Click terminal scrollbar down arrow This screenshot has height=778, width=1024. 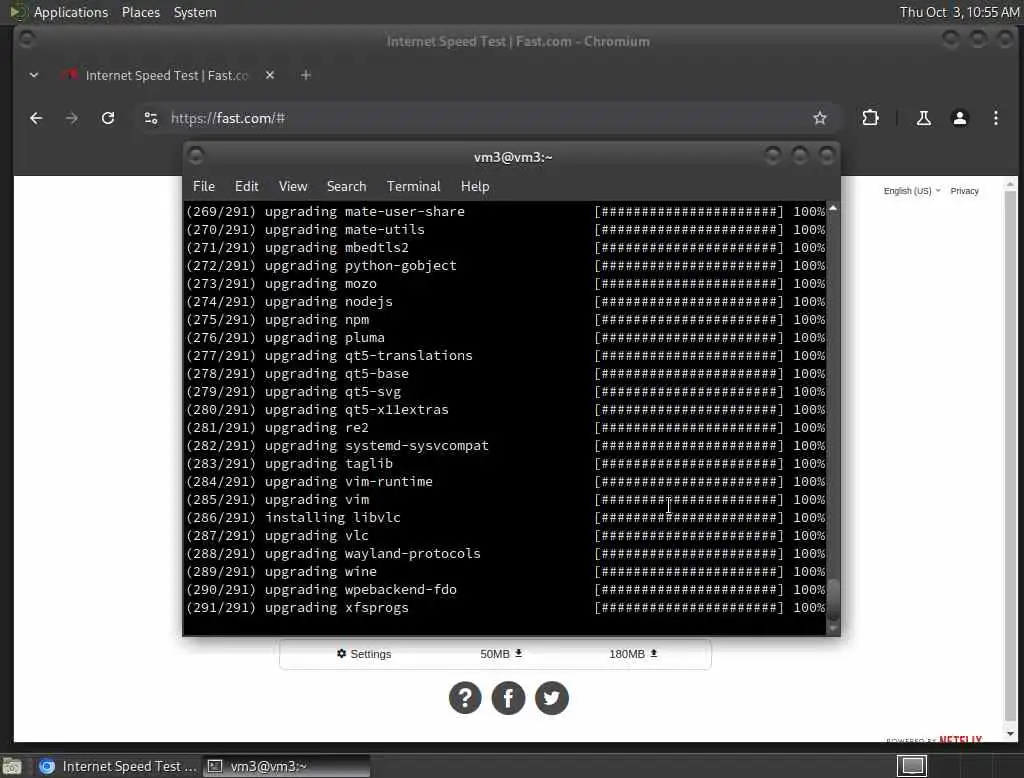(x=833, y=628)
